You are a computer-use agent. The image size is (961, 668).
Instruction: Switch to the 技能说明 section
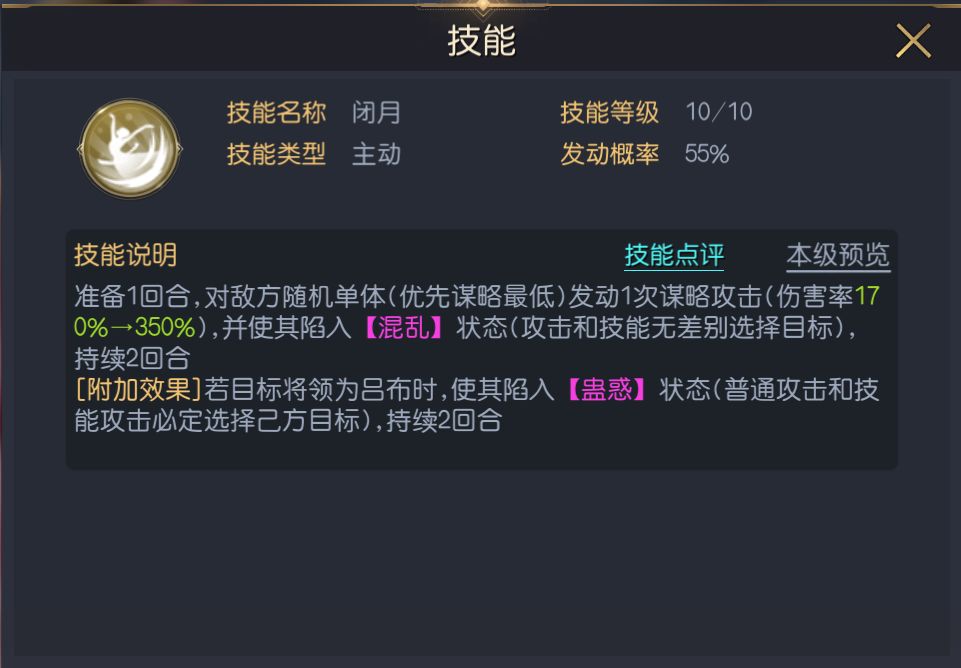pyautogui.click(x=123, y=253)
